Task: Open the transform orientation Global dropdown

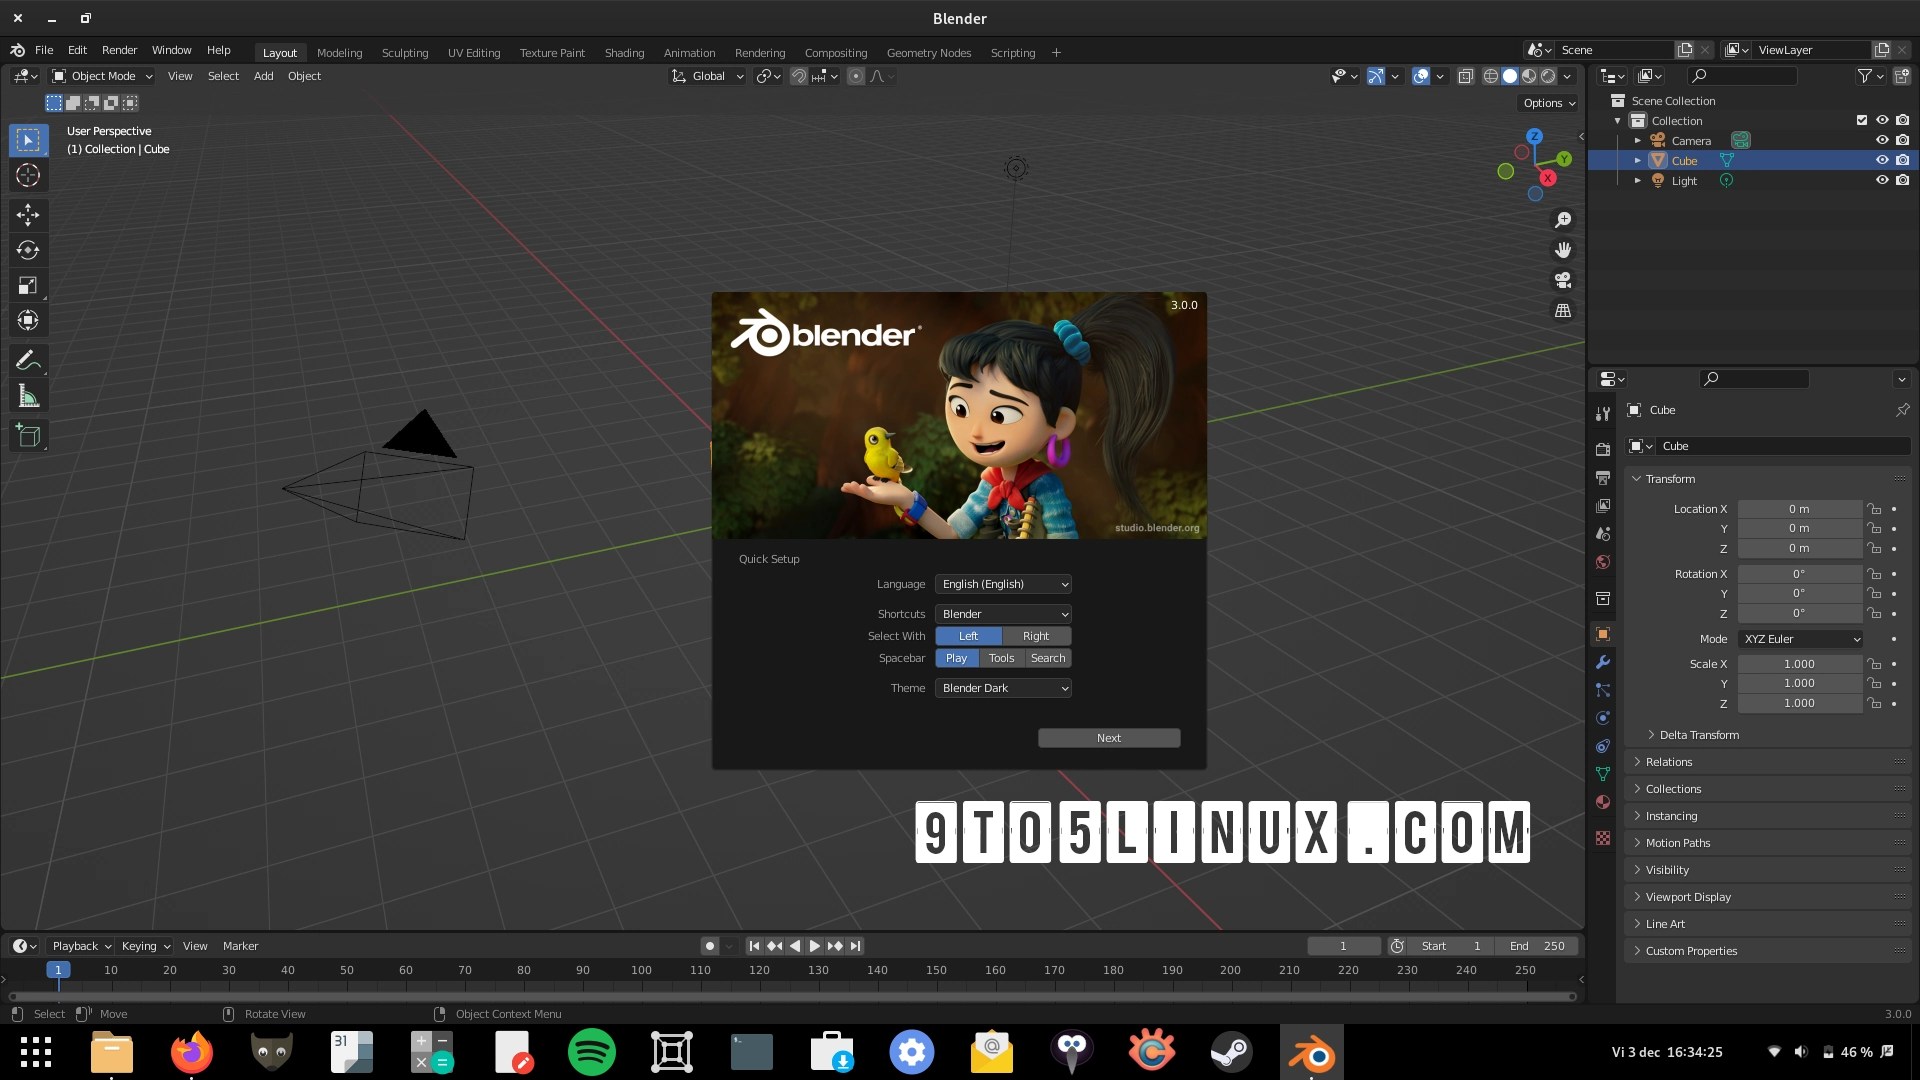Action: pos(707,76)
